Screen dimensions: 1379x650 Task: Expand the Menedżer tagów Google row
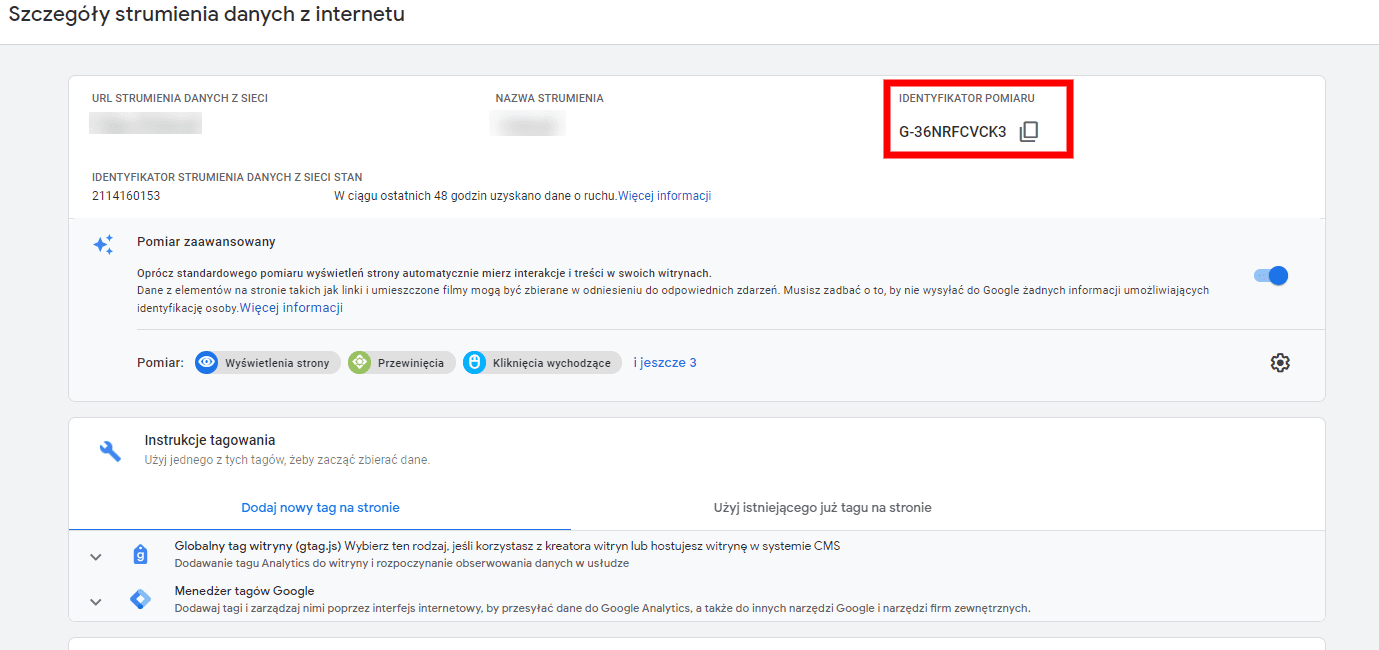click(95, 602)
